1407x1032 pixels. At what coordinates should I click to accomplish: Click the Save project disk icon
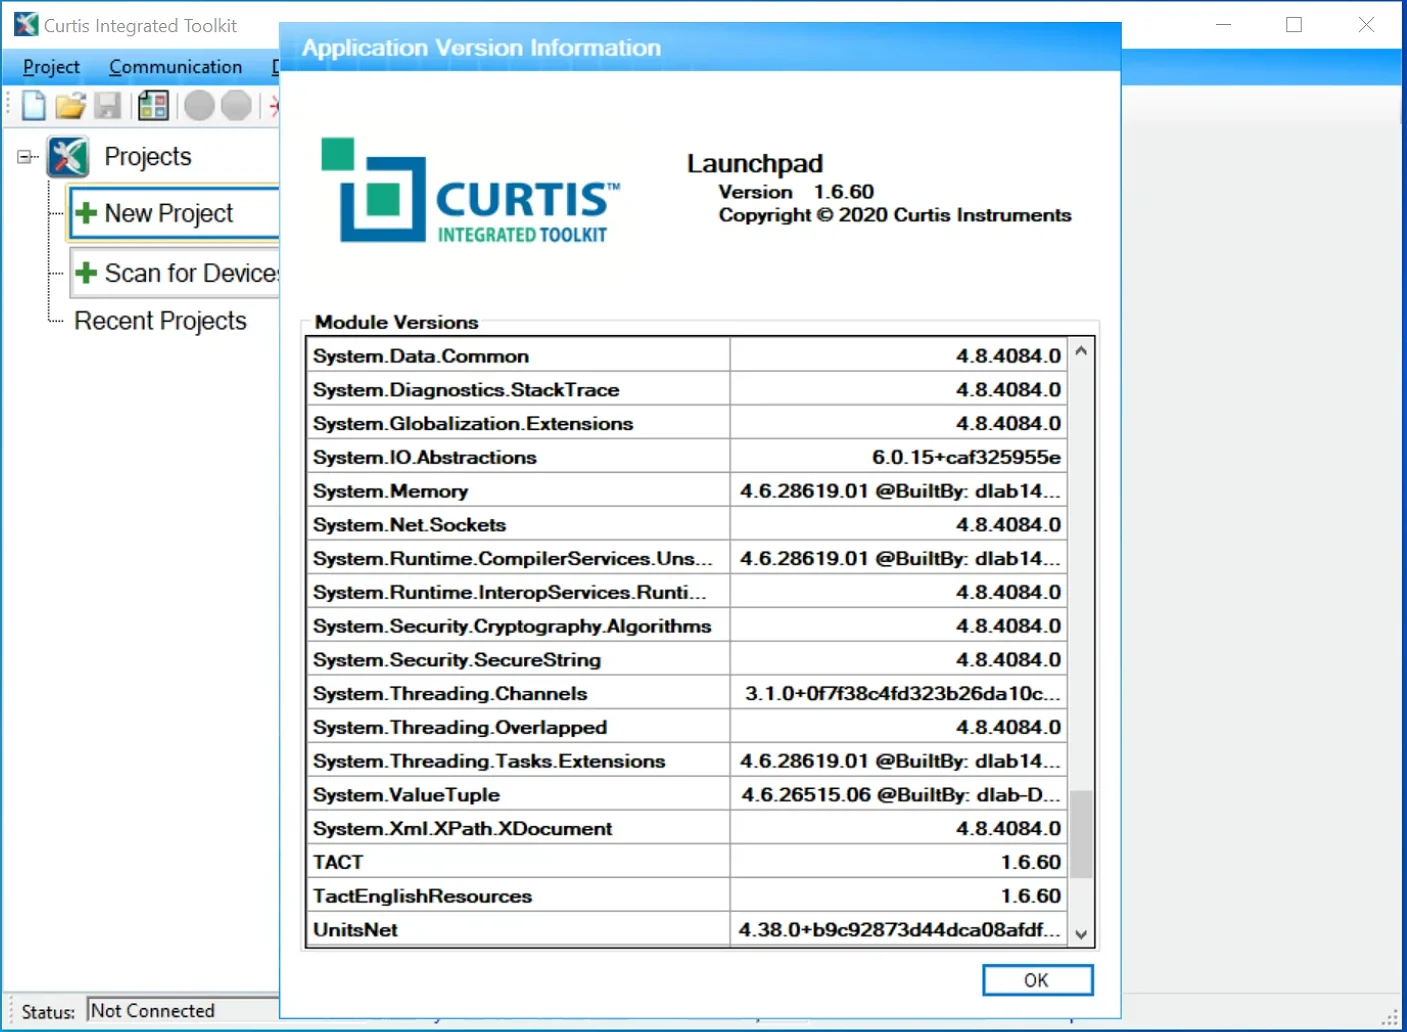coord(107,105)
